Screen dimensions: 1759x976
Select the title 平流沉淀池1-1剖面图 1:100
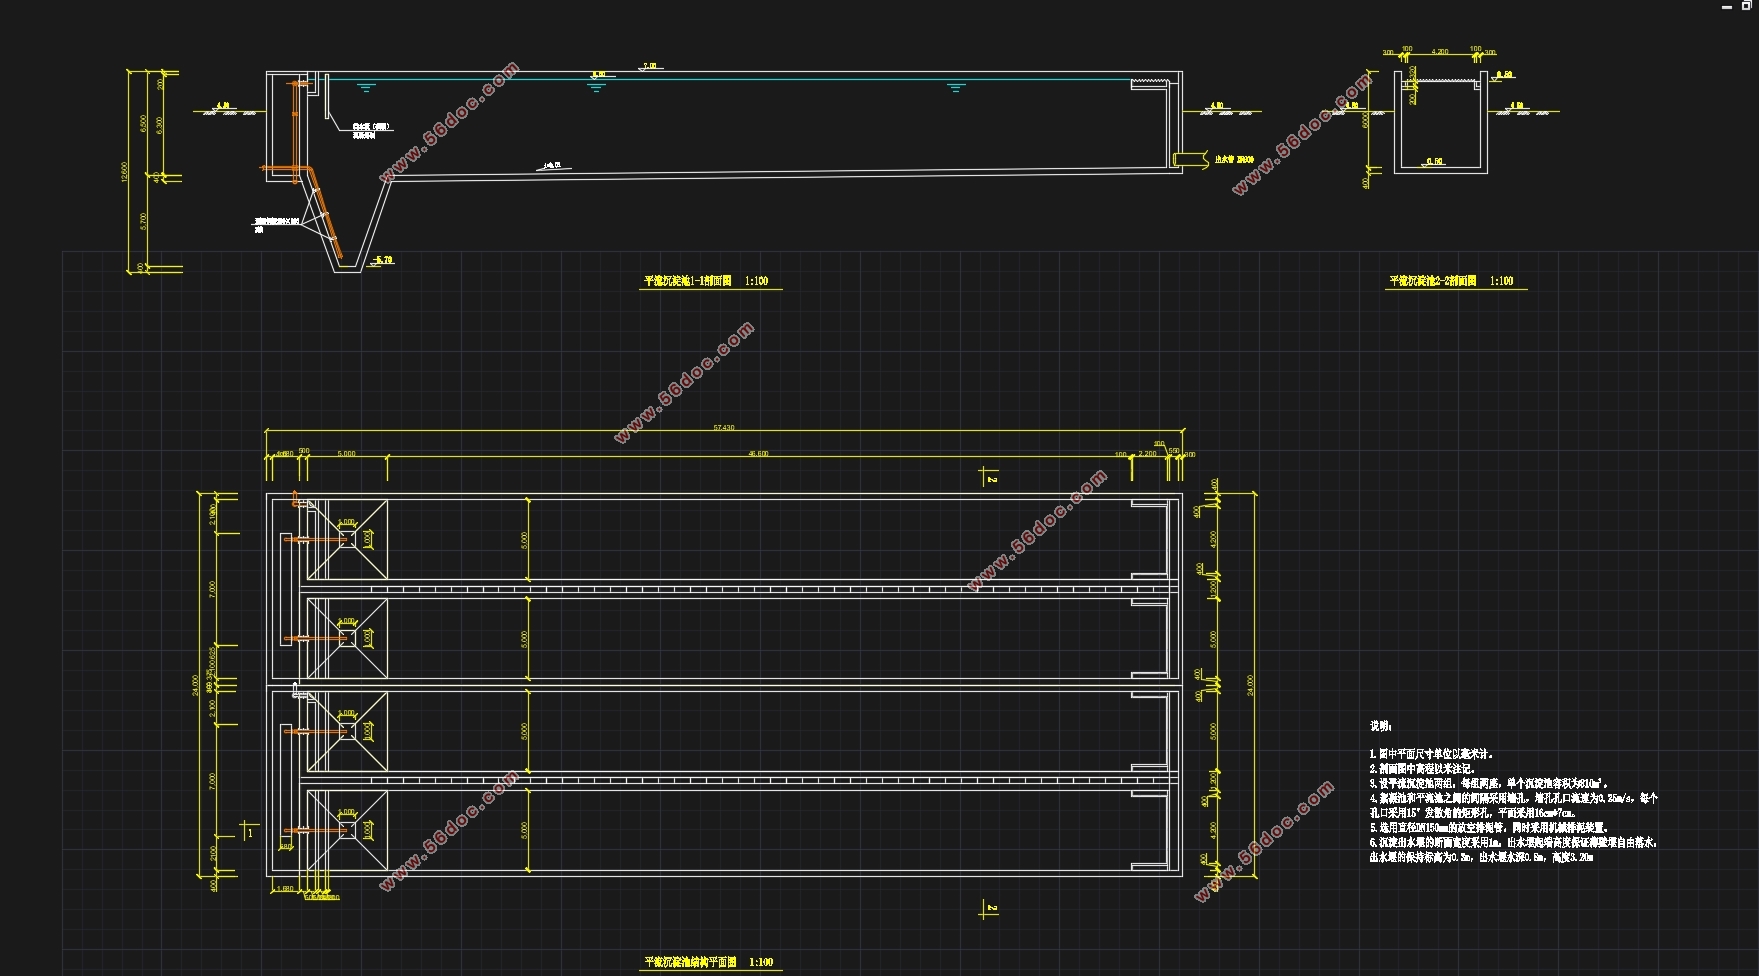[x=706, y=282]
